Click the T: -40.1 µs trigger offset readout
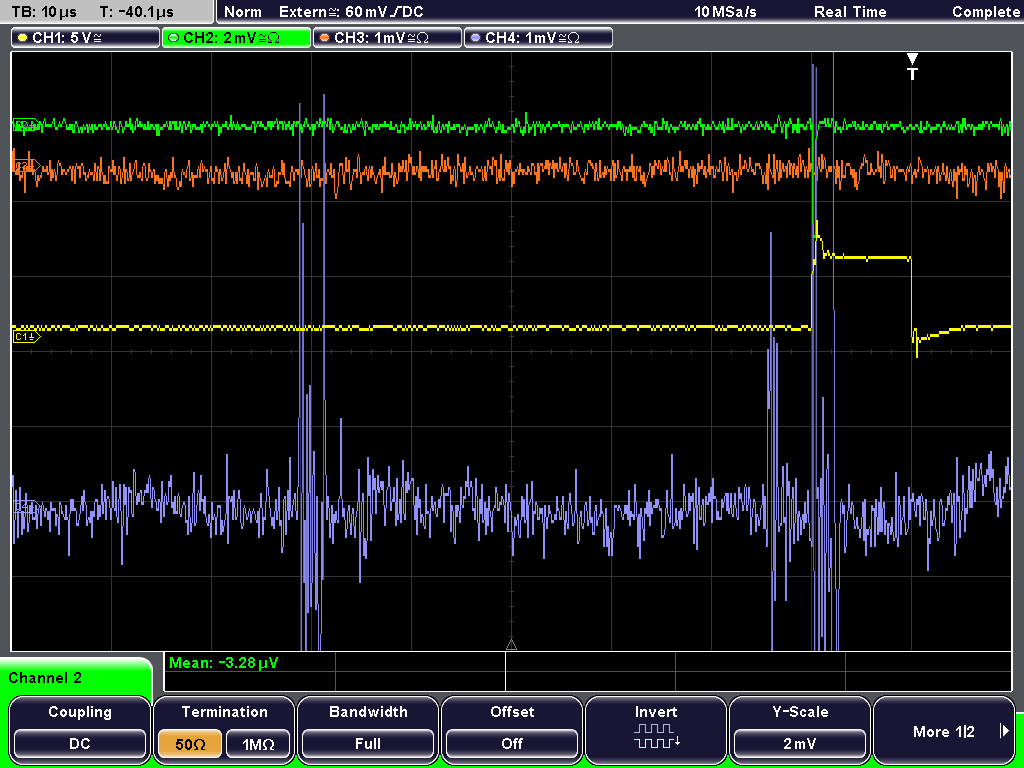The image size is (1024, 768). click(x=136, y=12)
